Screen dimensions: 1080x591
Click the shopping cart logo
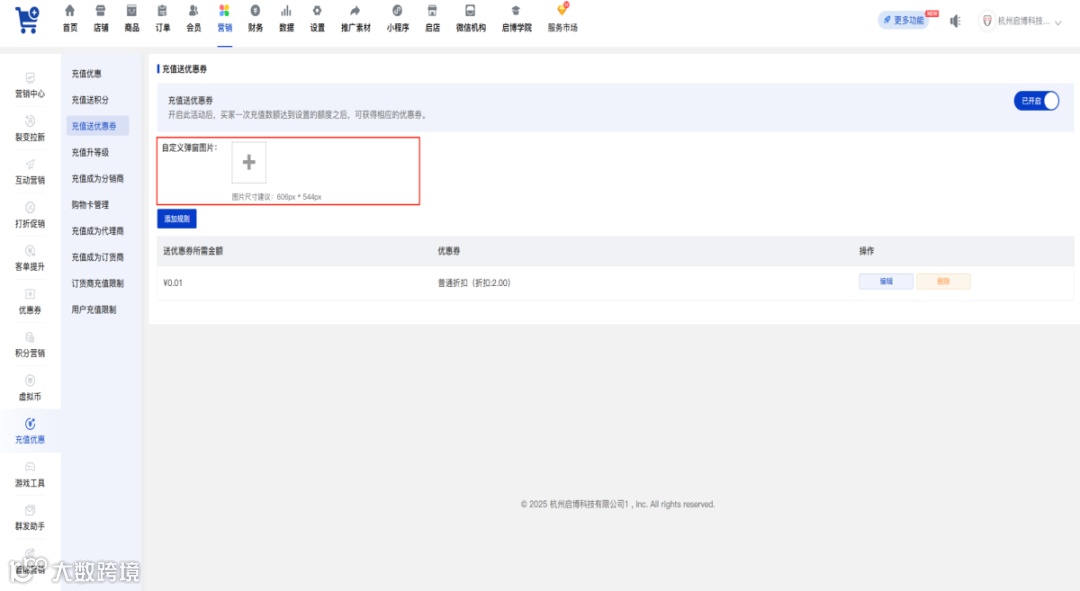28,19
